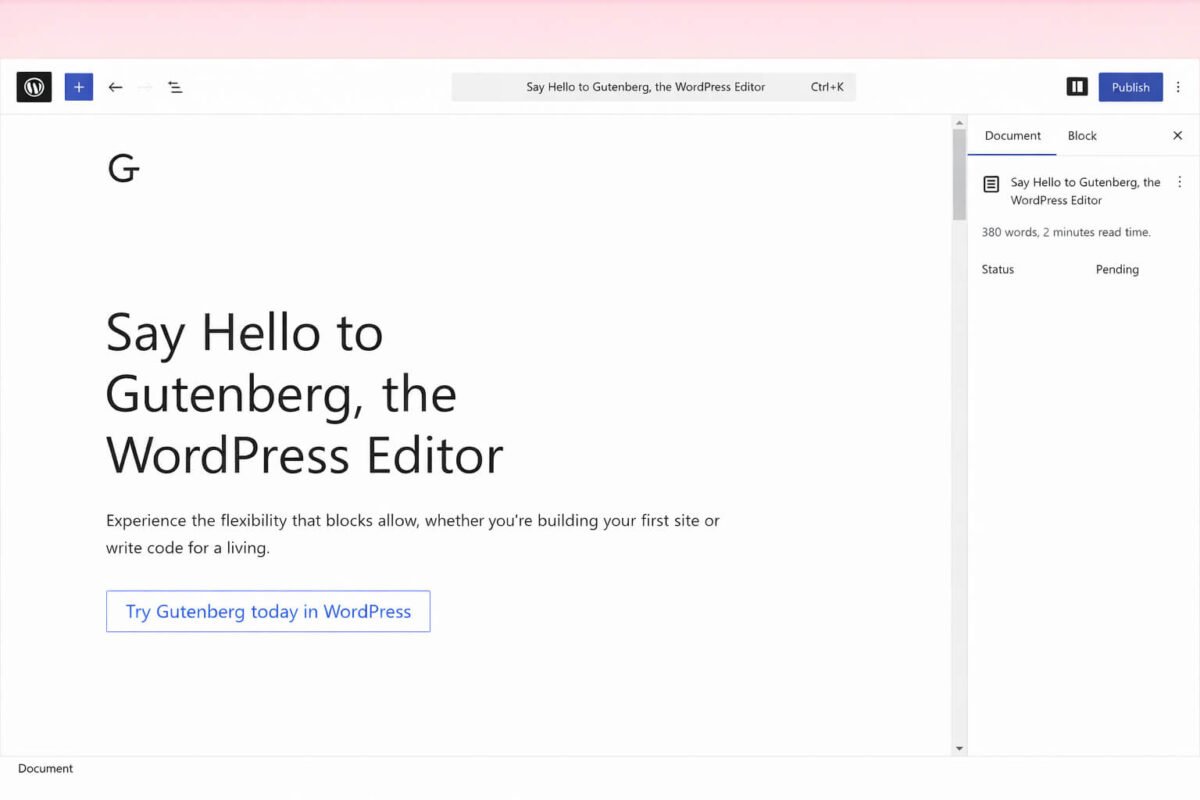Open the command palette title bar
Screen dimensions: 1200x800
(x=654, y=87)
